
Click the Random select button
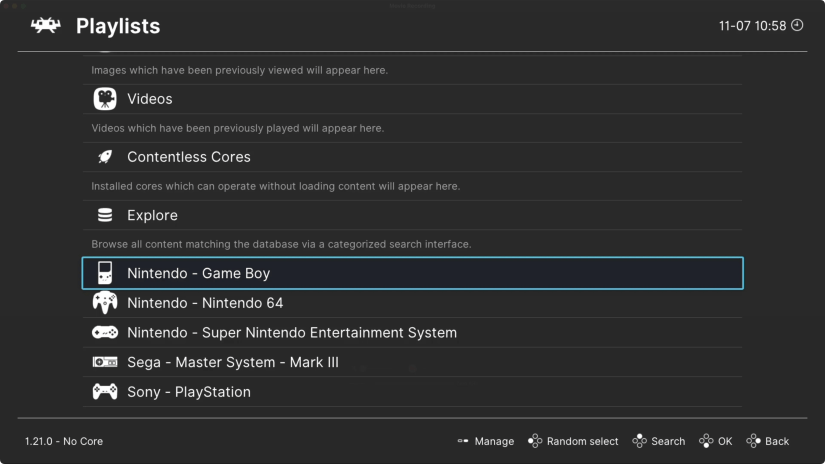point(573,441)
